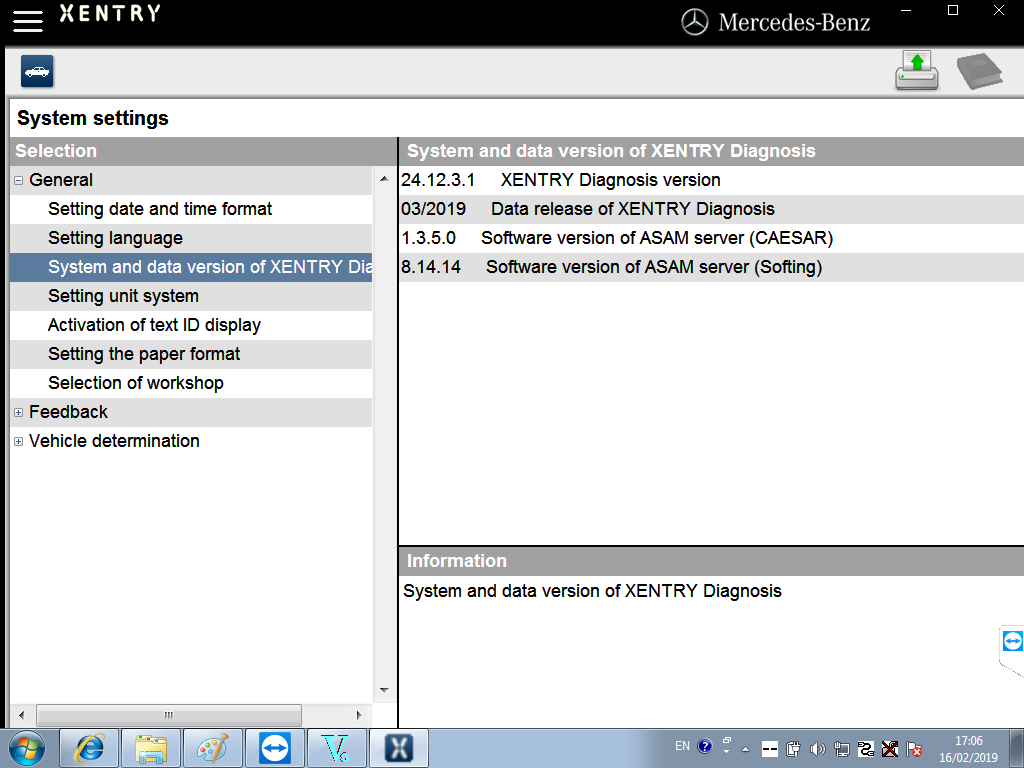1024x768 pixels.
Task: Open the volume control in the system tray
Action: tap(817, 747)
